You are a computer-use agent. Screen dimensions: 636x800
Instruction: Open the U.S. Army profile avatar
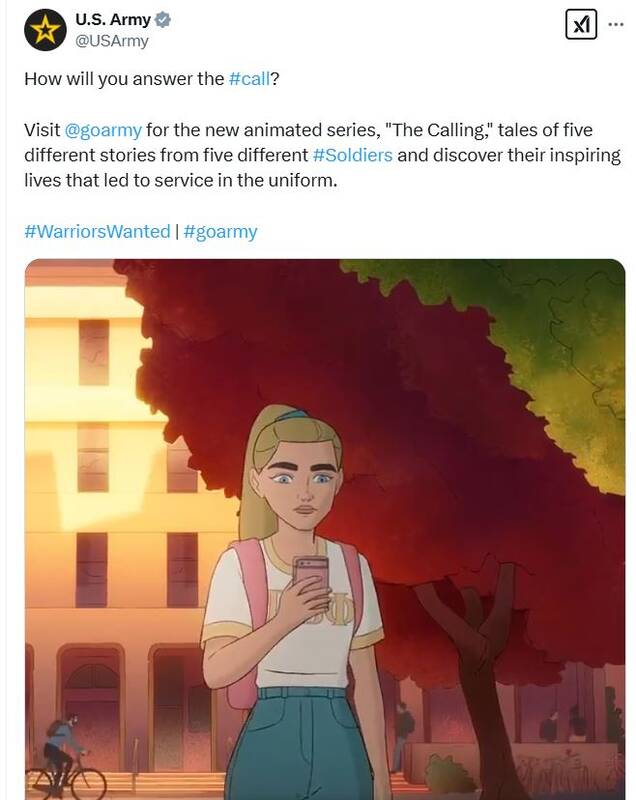pos(45,30)
